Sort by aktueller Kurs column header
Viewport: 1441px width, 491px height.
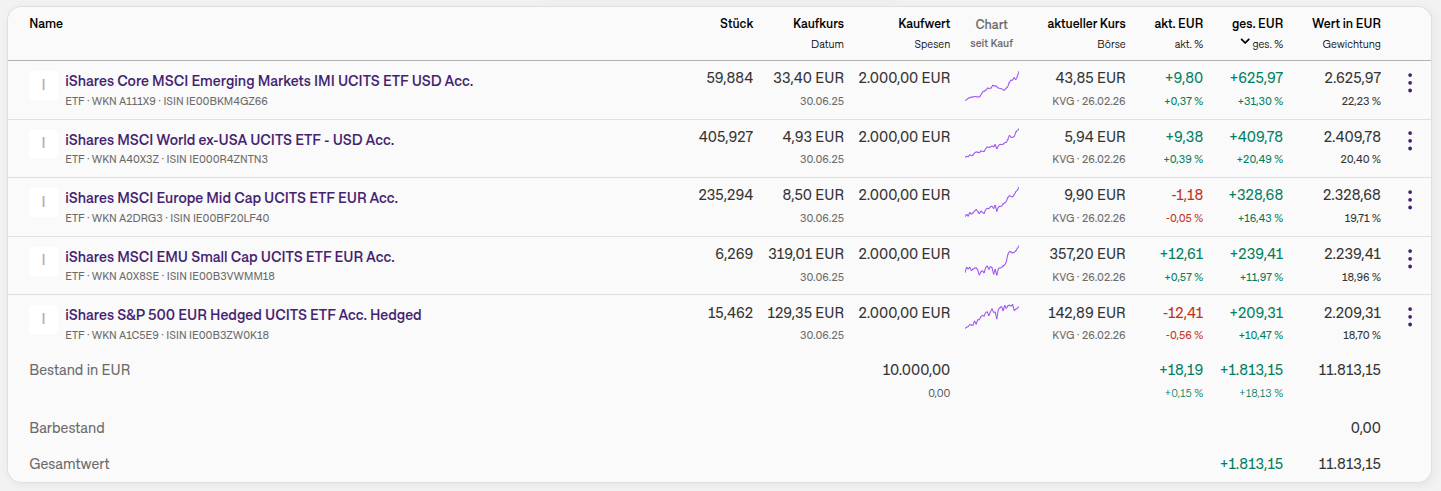[1086, 23]
